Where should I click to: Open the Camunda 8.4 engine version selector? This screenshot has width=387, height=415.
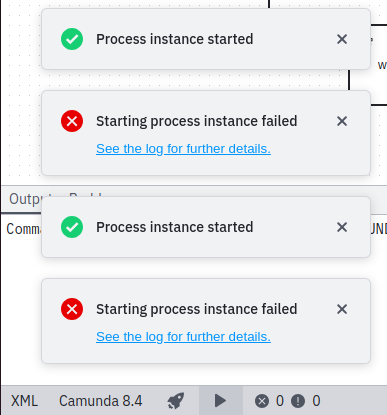pyautogui.click(x=101, y=401)
